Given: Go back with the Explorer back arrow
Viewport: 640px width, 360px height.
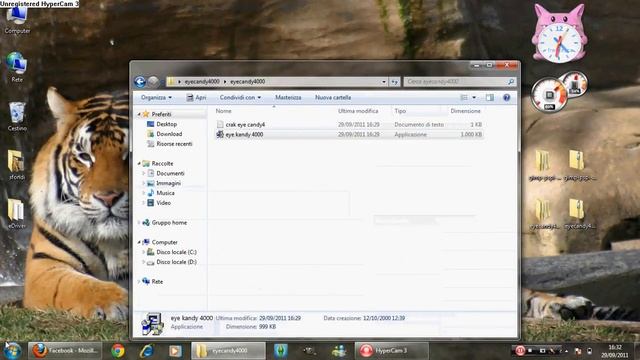Looking at the screenshot, I should click(140, 82).
